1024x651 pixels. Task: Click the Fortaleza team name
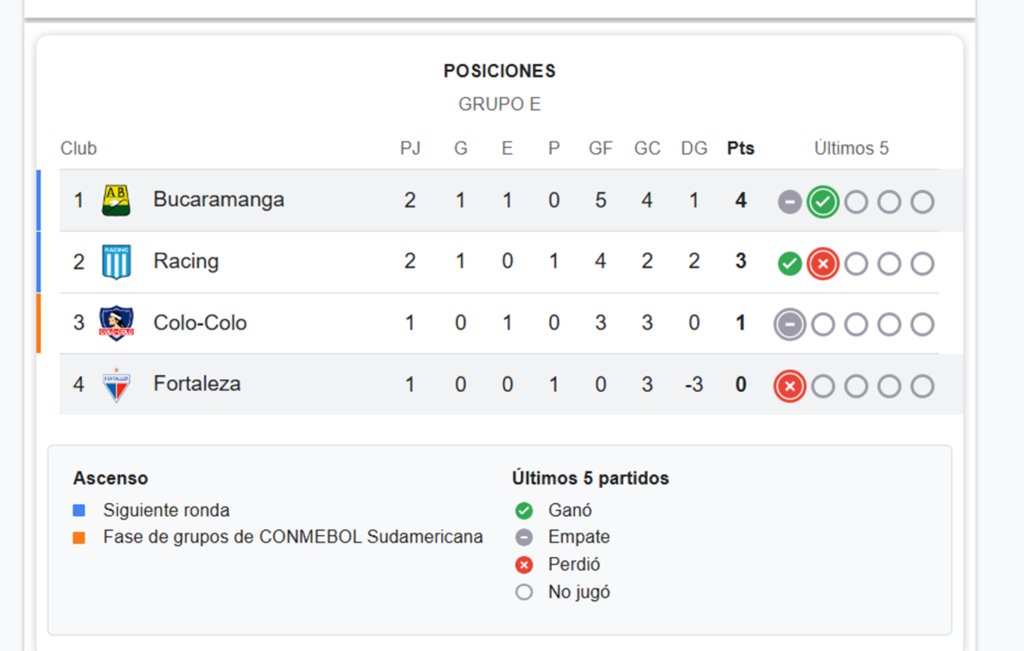[197, 383]
